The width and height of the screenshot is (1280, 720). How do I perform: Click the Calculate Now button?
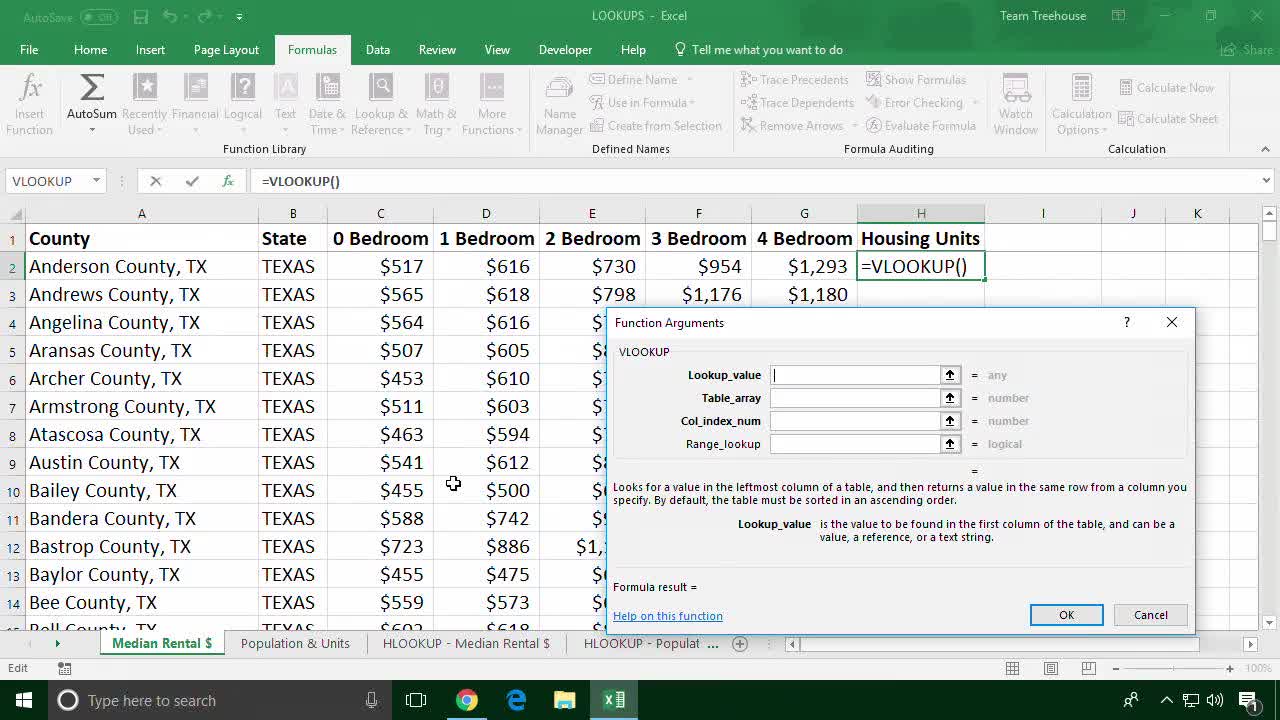pyautogui.click(x=1166, y=88)
